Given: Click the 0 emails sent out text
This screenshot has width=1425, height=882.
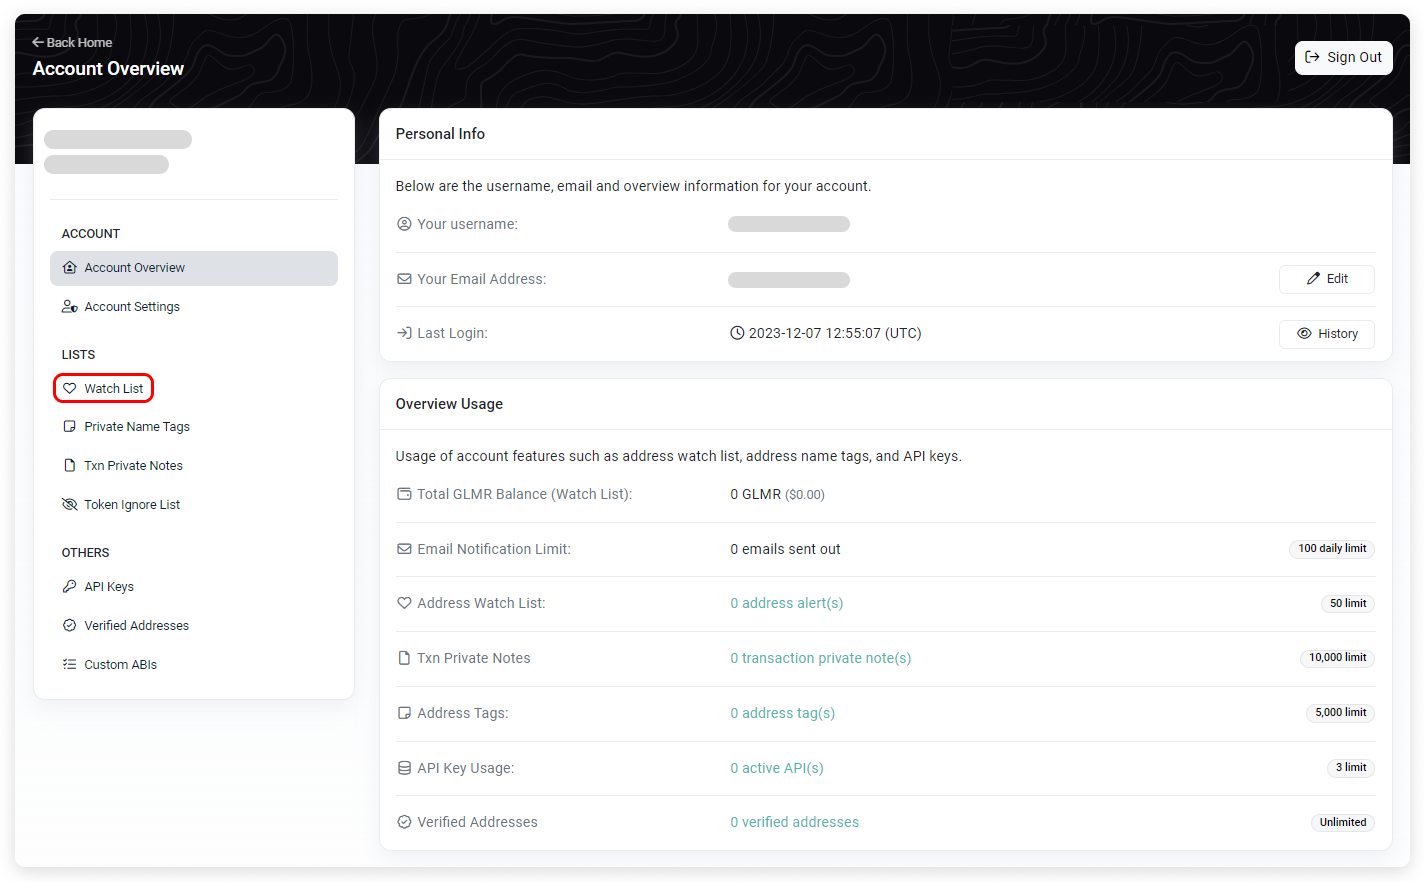Looking at the screenshot, I should pyautogui.click(x=785, y=549).
